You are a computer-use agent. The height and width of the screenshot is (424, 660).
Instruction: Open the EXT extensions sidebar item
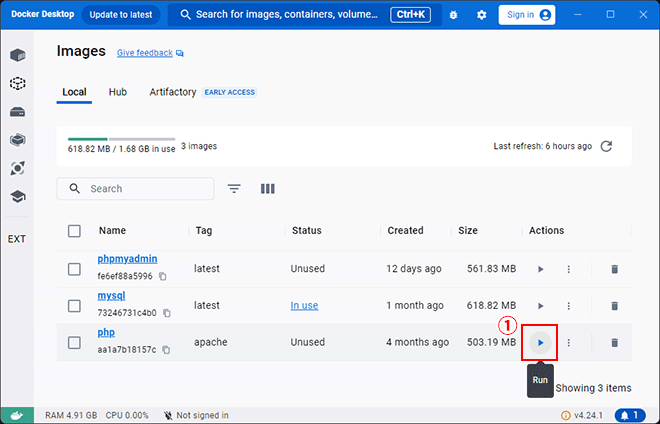tap(17, 239)
